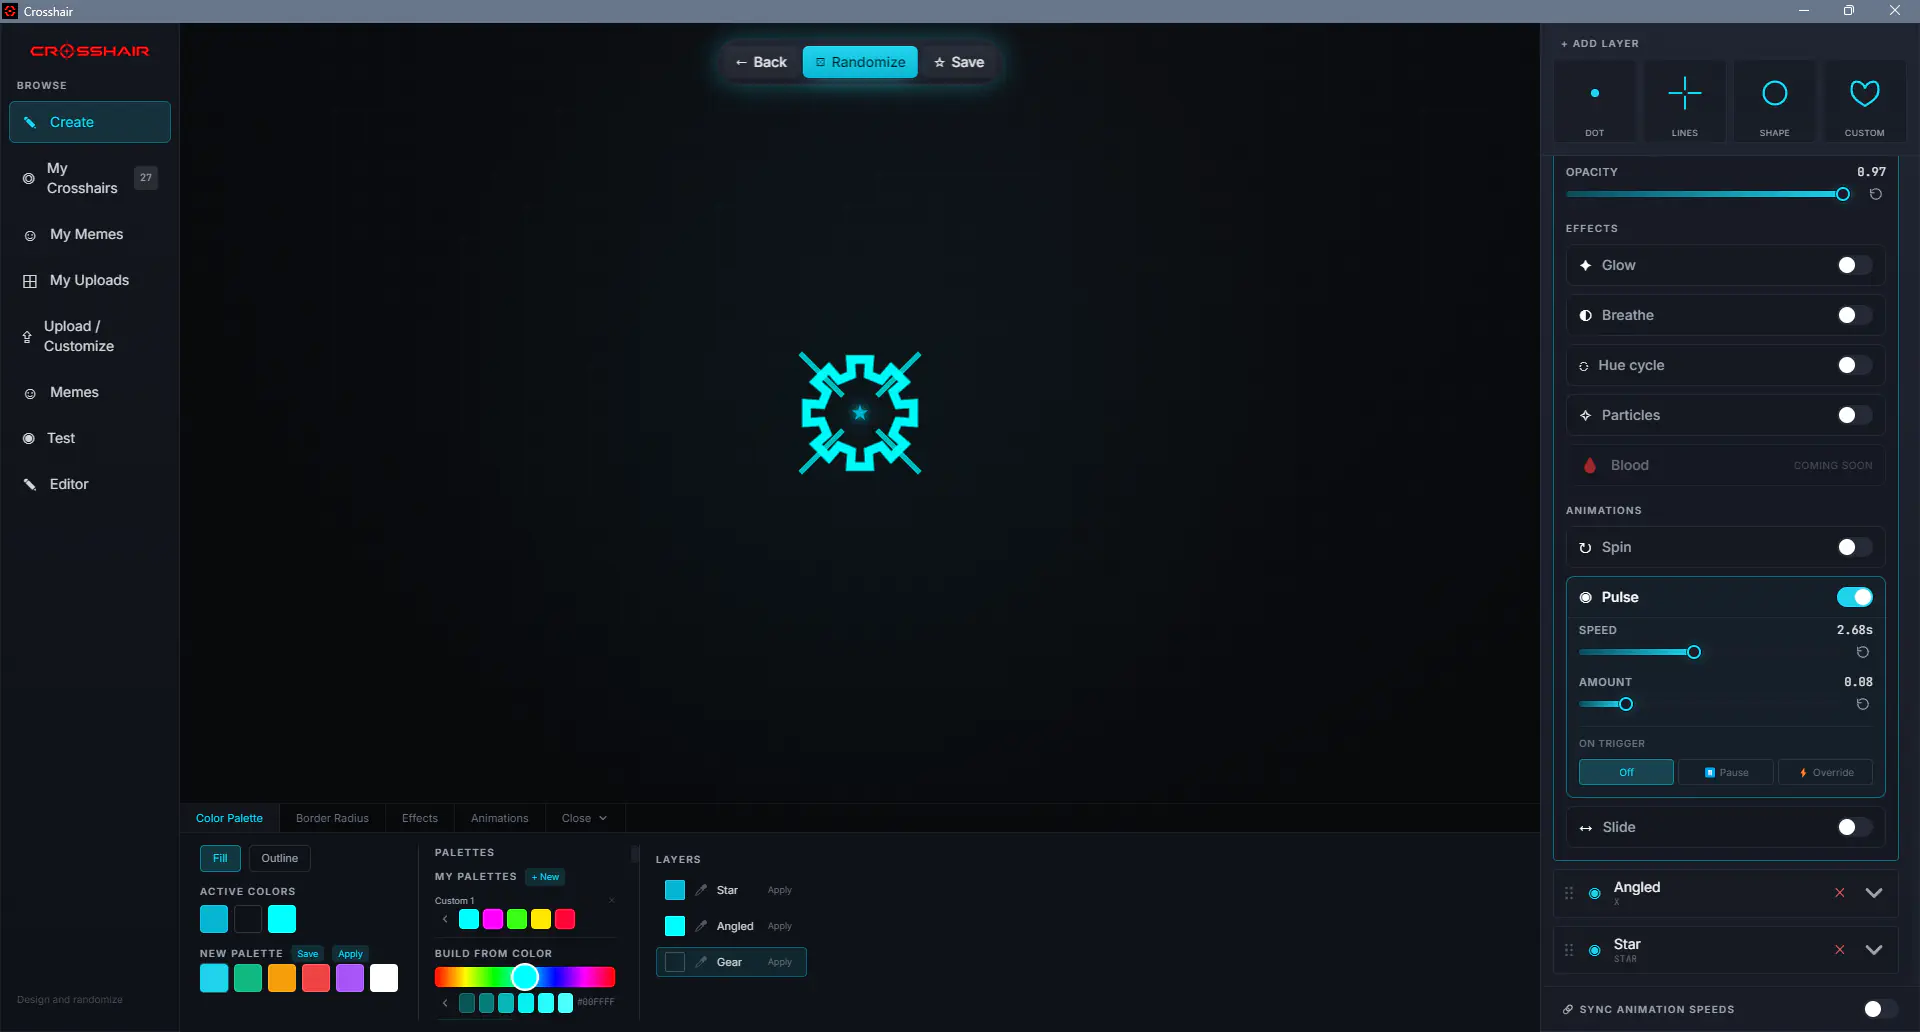This screenshot has width=1920, height=1032.
Task: Apply the new palette
Action: tap(350, 954)
